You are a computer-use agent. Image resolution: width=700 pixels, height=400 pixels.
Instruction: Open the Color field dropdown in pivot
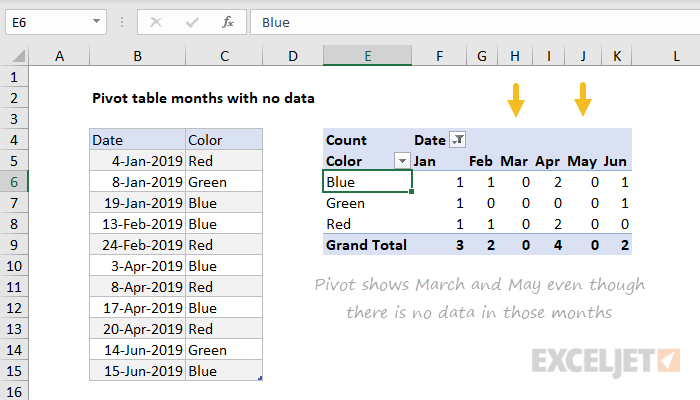(x=402, y=161)
